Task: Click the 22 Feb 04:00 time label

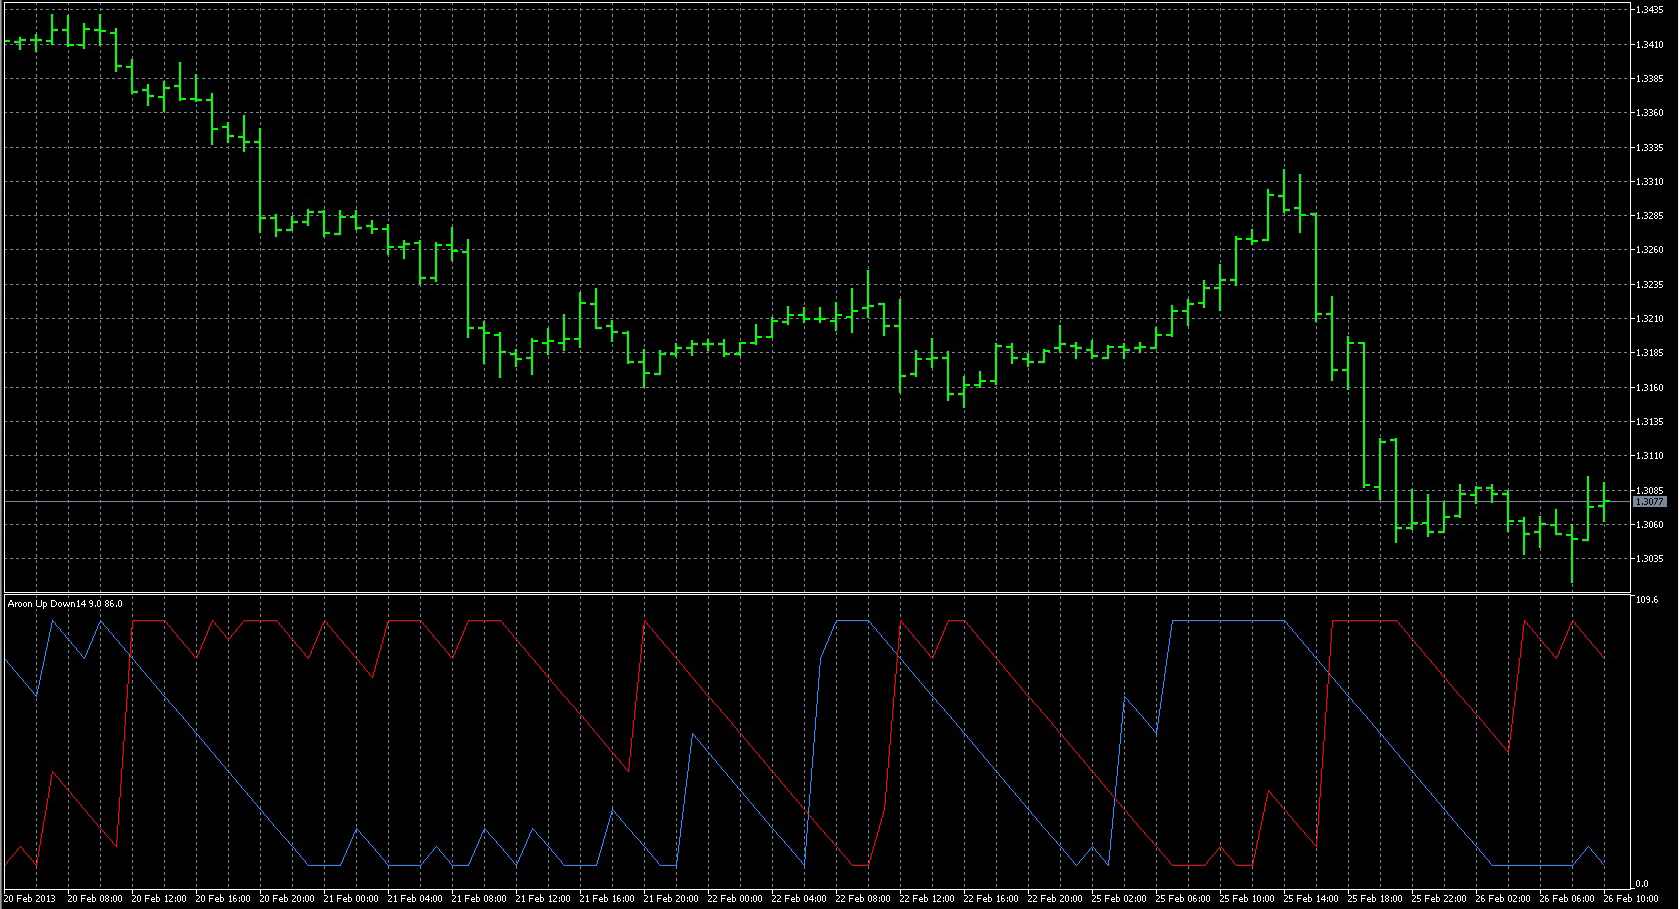Action: [x=799, y=899]
